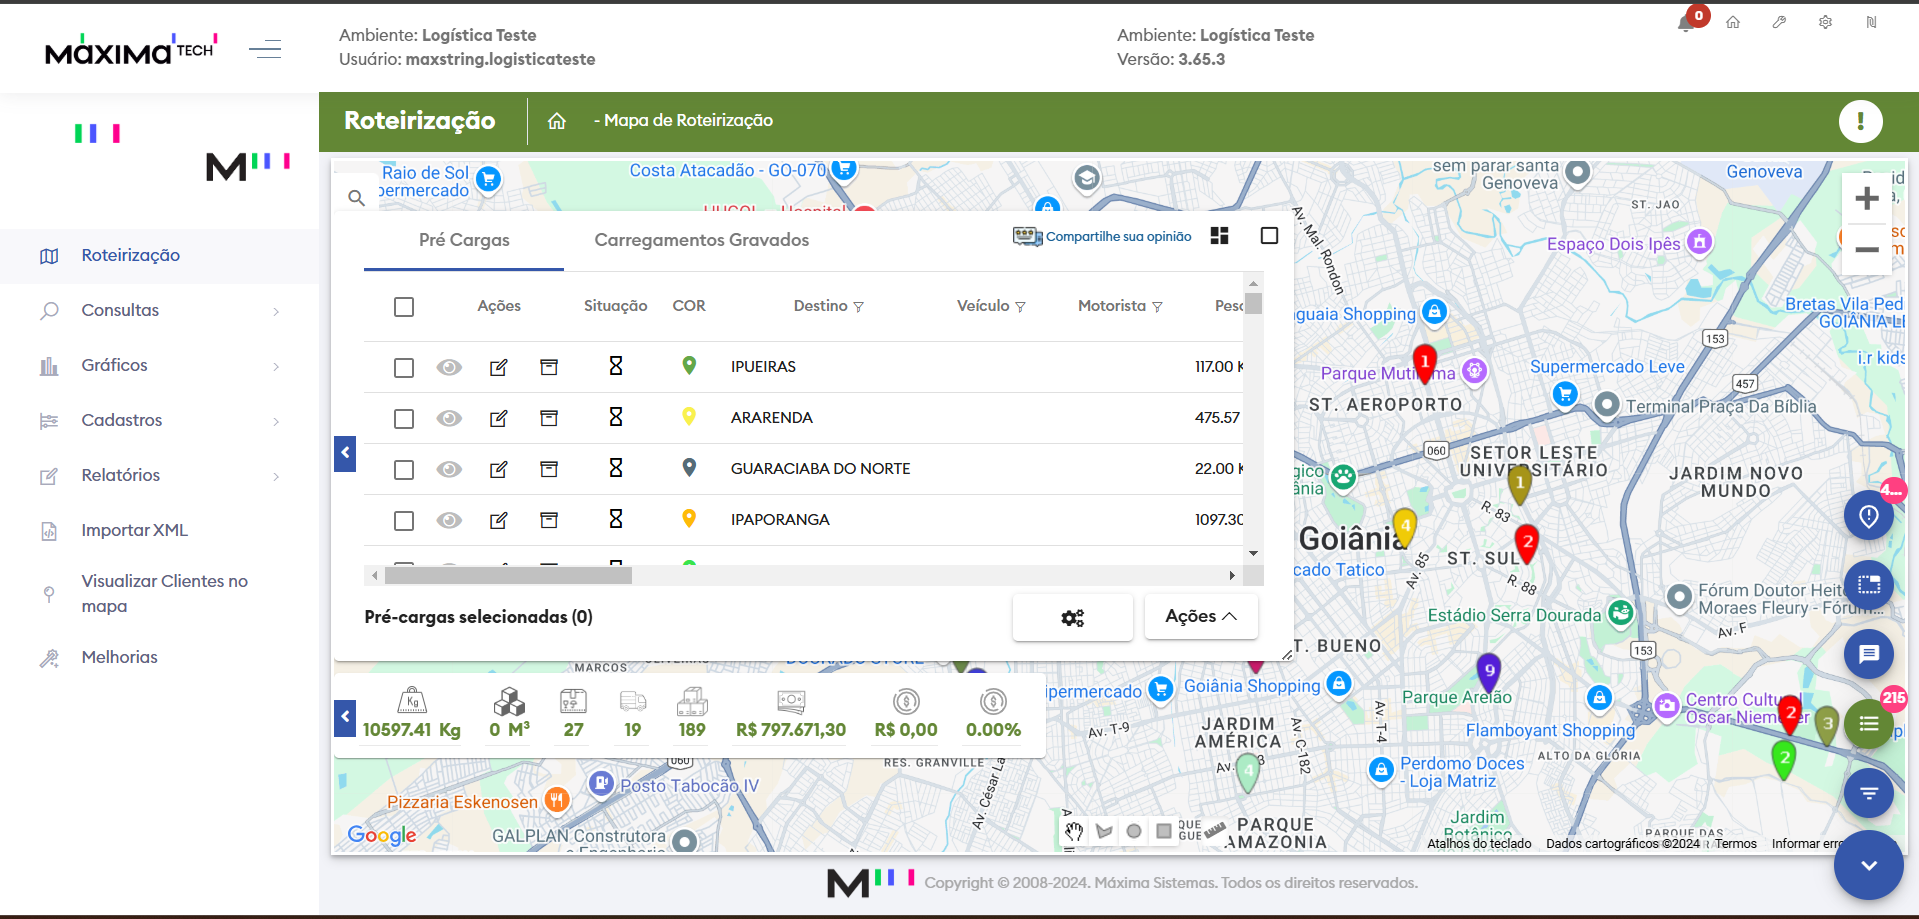
Task: Open the home breadcrumb icon
Action: click(557, 121)
